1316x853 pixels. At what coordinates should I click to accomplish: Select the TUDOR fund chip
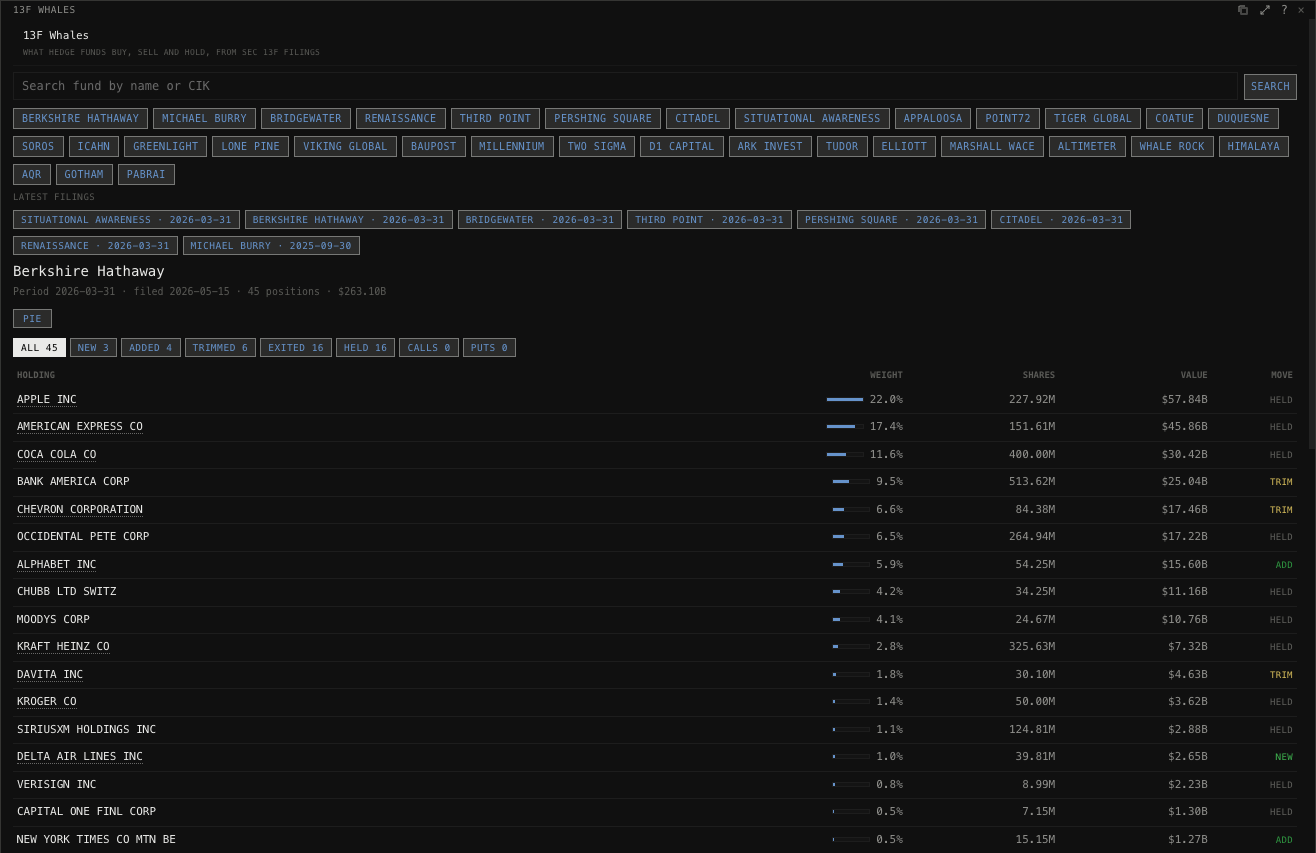pyautogui.click(x=842, y=147)
